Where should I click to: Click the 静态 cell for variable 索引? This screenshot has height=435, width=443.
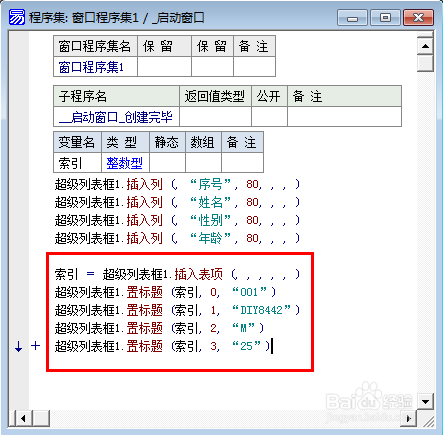click(167, 163)
